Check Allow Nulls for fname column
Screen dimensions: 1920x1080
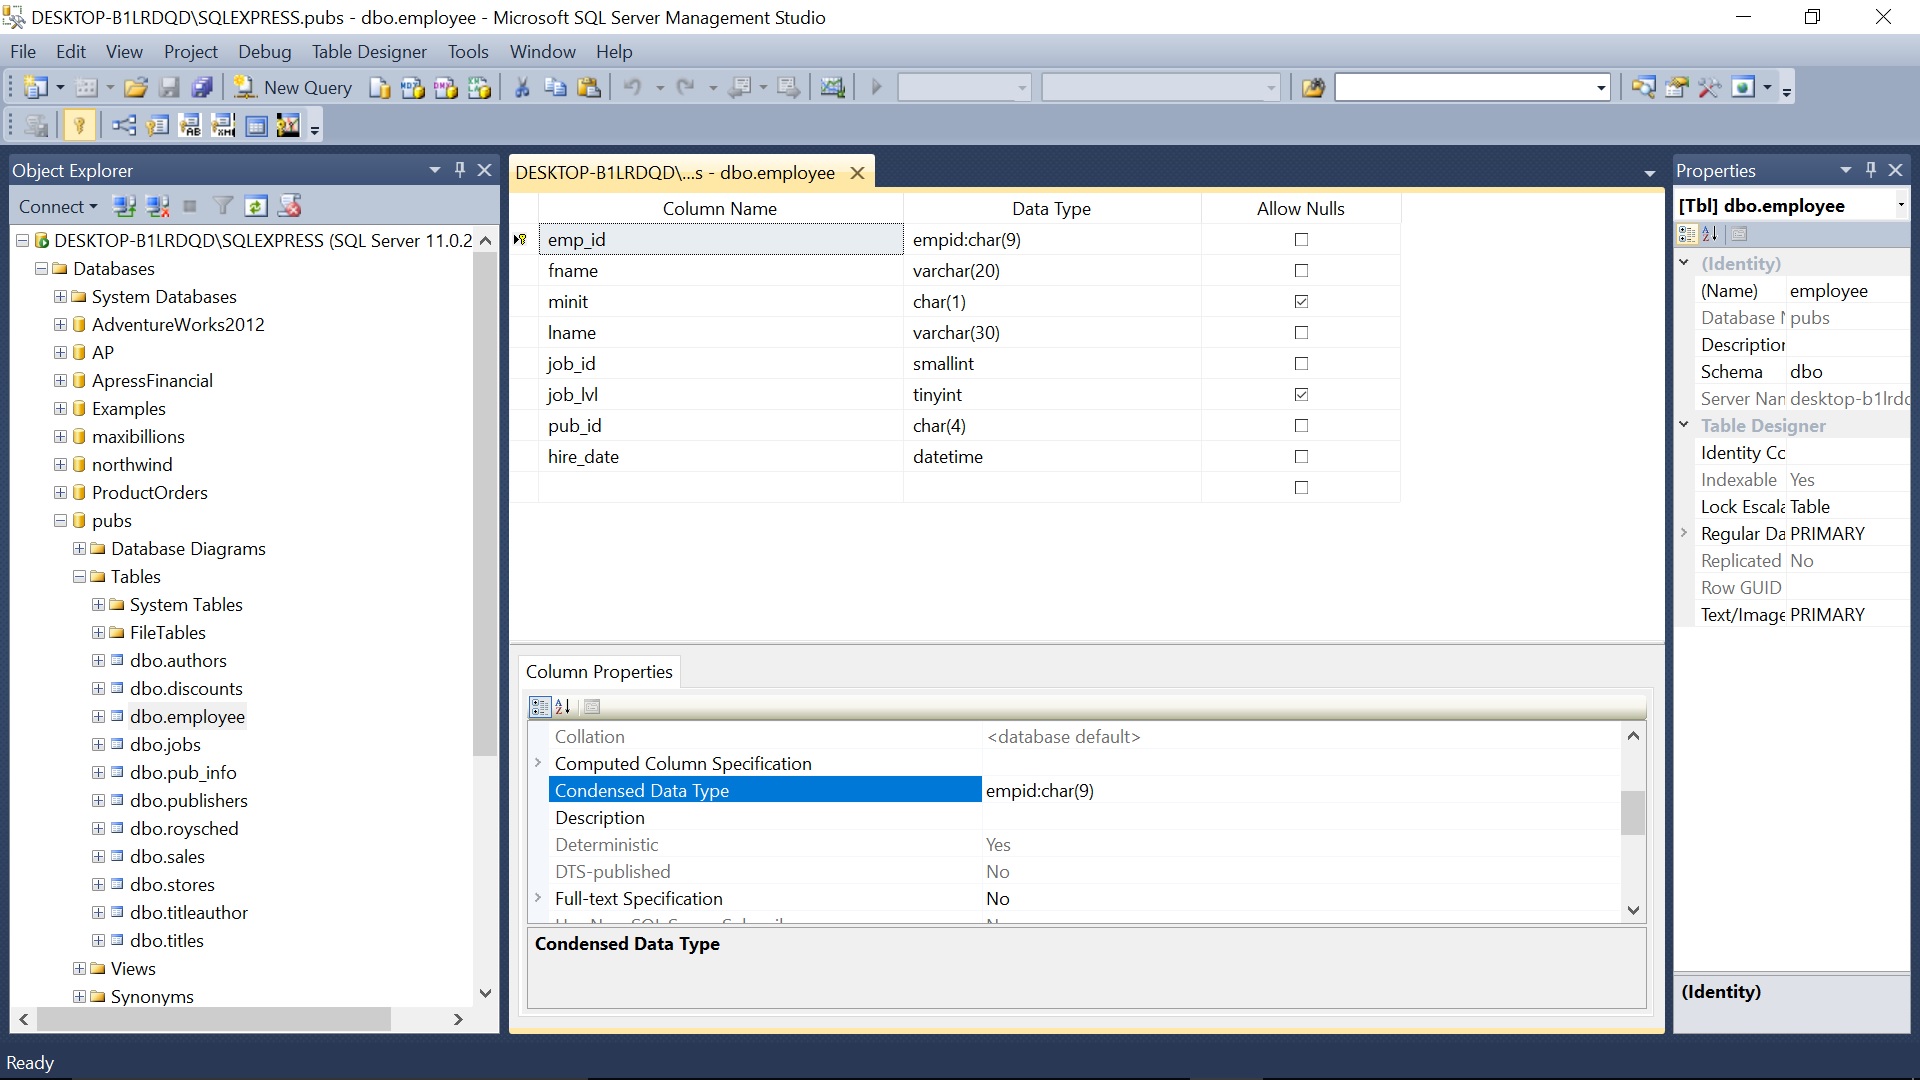(1301, 270)
